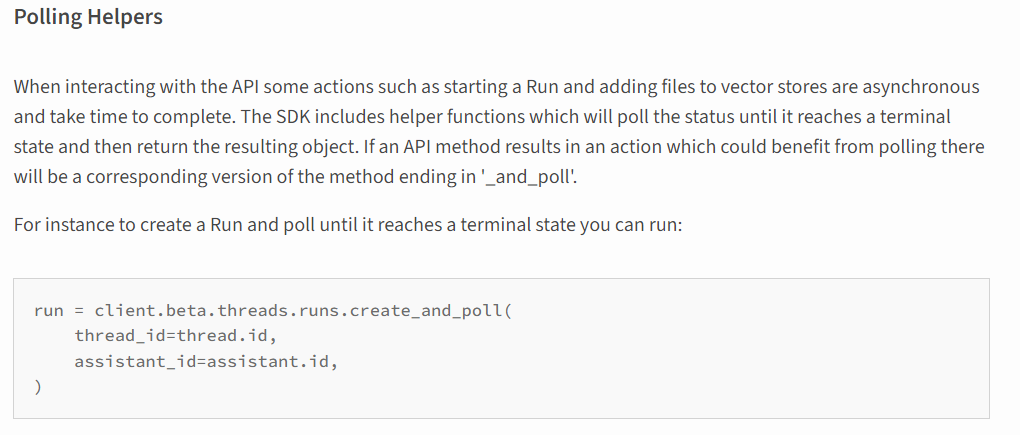Image resolution: width=1020 pixels, height=435 pixels.
Task: Click the word 'asynchronous' in first paragraph
Action: click(x=920, y=87)
